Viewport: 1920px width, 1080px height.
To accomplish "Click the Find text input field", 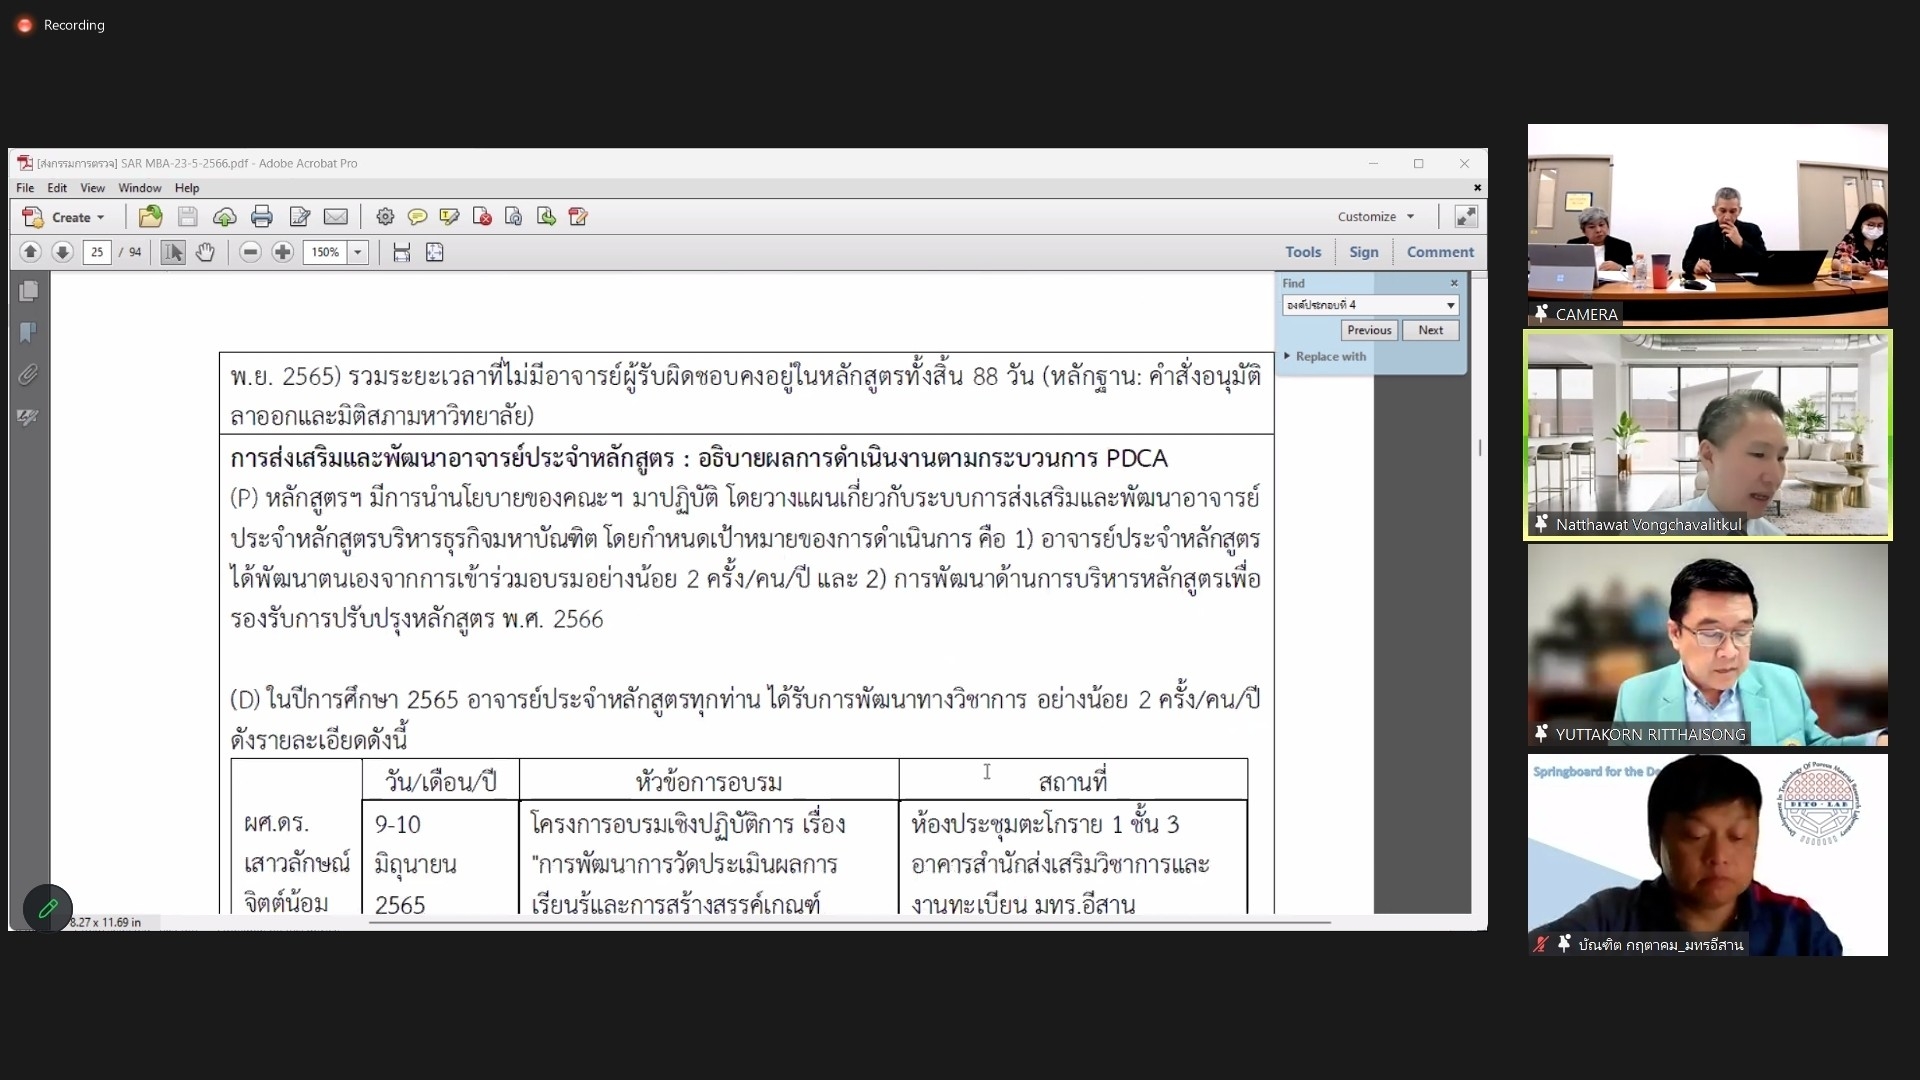I will (x=1363, y=305).
